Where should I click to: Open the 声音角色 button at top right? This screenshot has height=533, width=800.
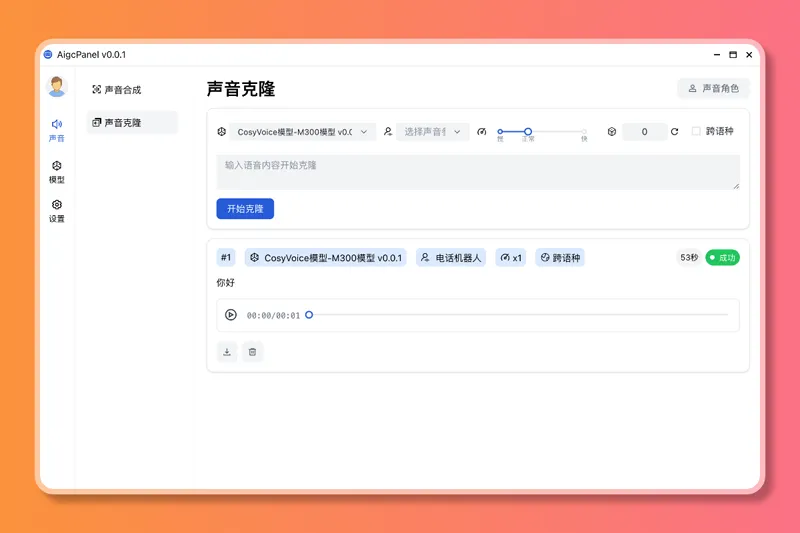coord(713,89)
